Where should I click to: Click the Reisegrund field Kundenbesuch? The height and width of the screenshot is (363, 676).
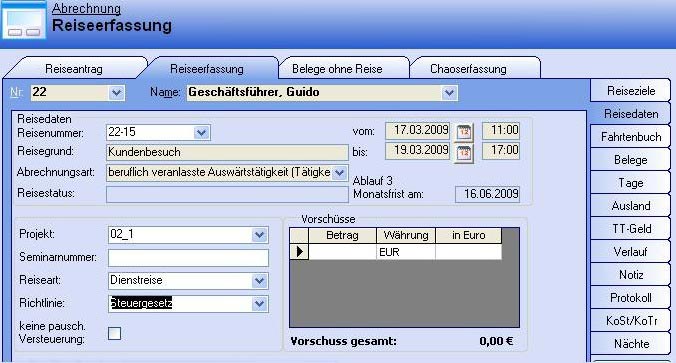coord(227,152)
